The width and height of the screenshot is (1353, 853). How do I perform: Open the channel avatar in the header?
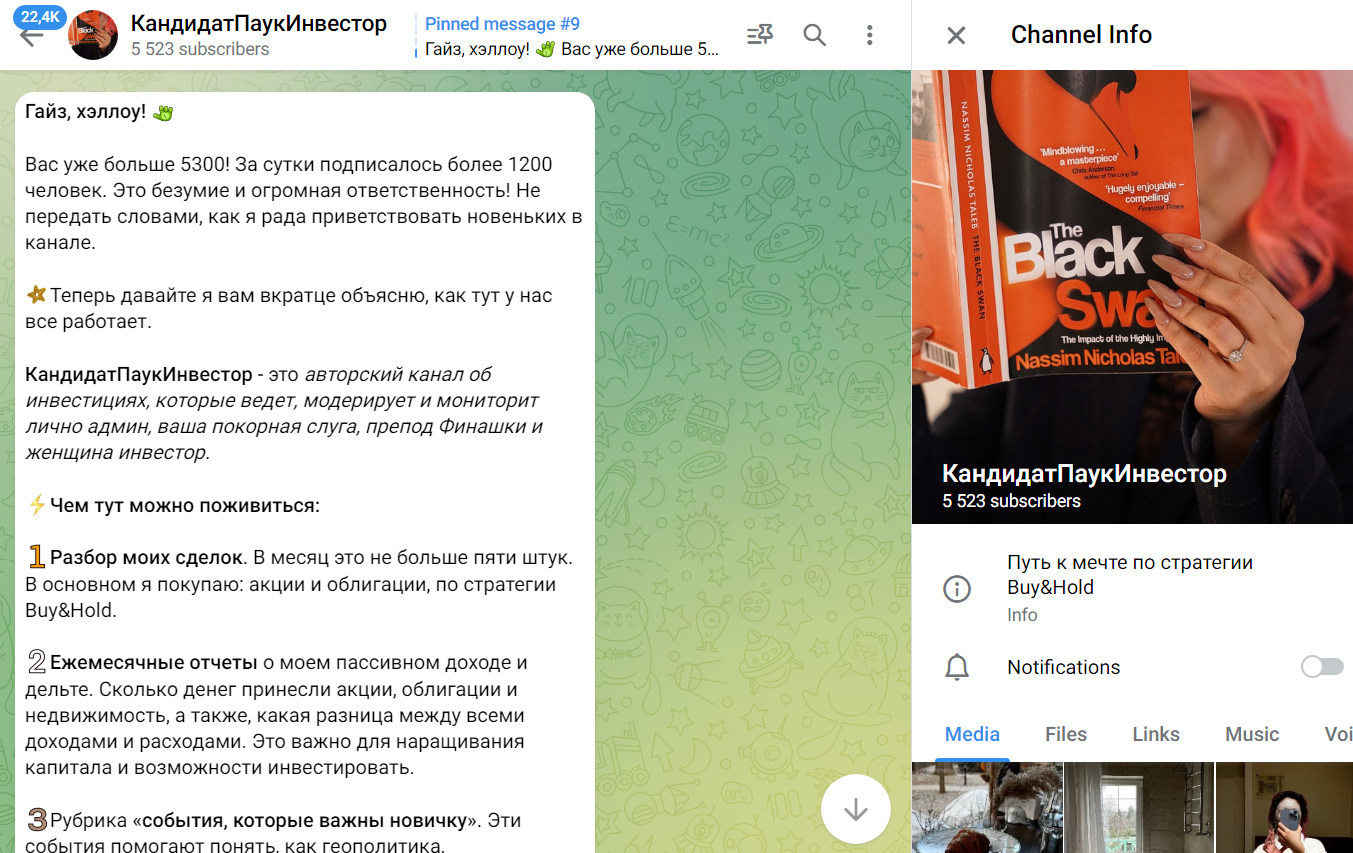point(93,35)
